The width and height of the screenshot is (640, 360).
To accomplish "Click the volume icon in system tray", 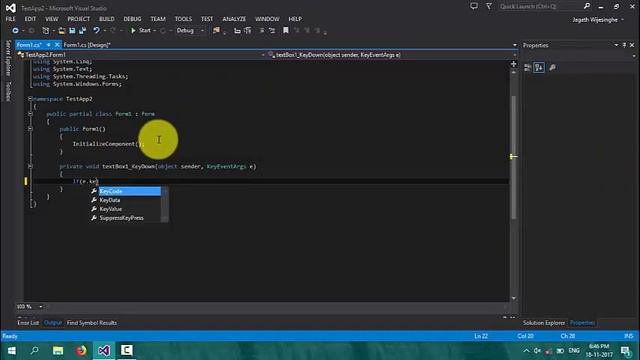I will 537,351.
